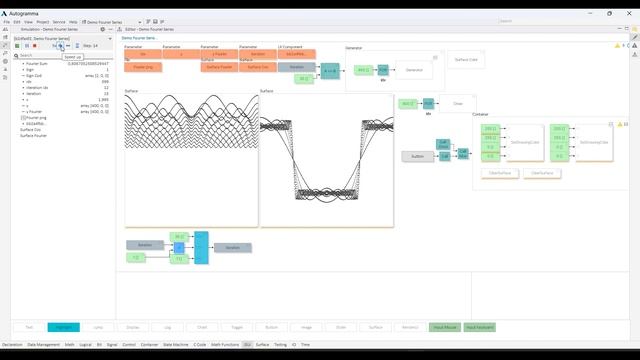Image resolution: width=640 pixels, height=360 pixels.
Task: Select the Surface Cos tree item
Action: [x=31, y=130]
